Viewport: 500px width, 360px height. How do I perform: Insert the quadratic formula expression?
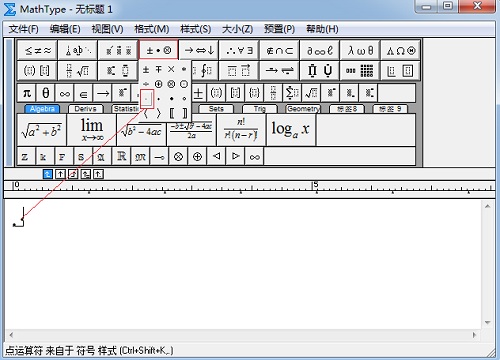191,130
